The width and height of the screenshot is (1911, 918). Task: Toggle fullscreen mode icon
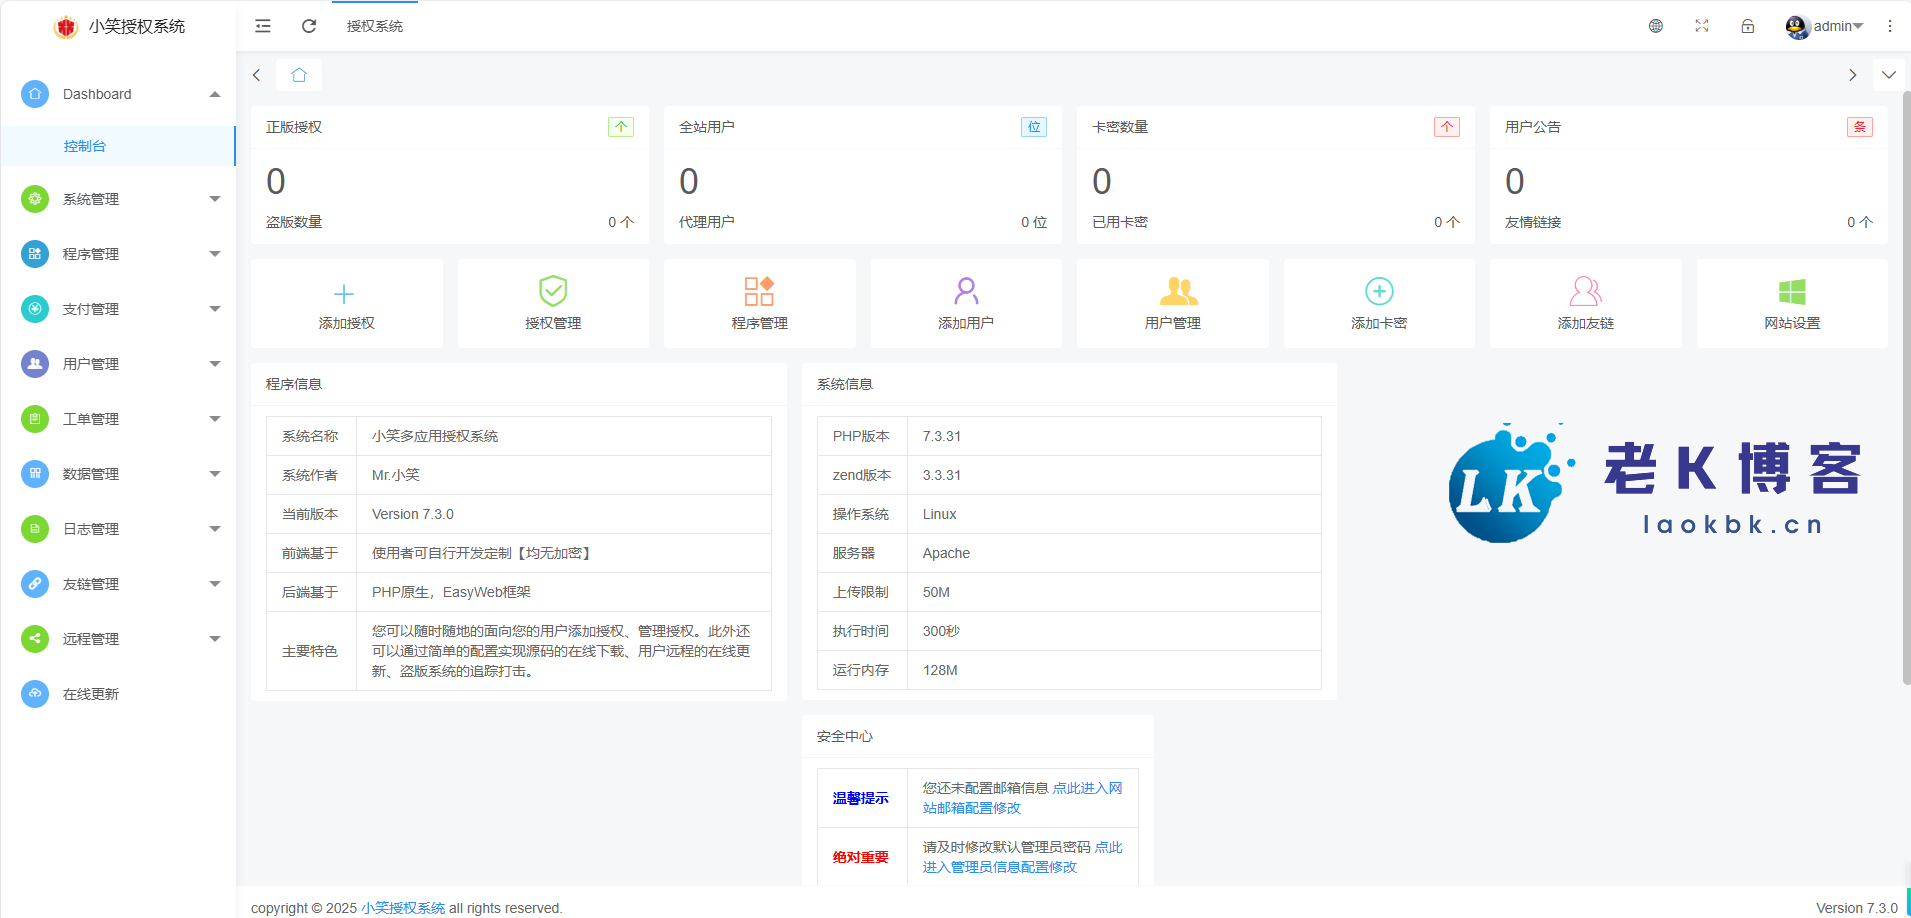[x=1702, y=26]
